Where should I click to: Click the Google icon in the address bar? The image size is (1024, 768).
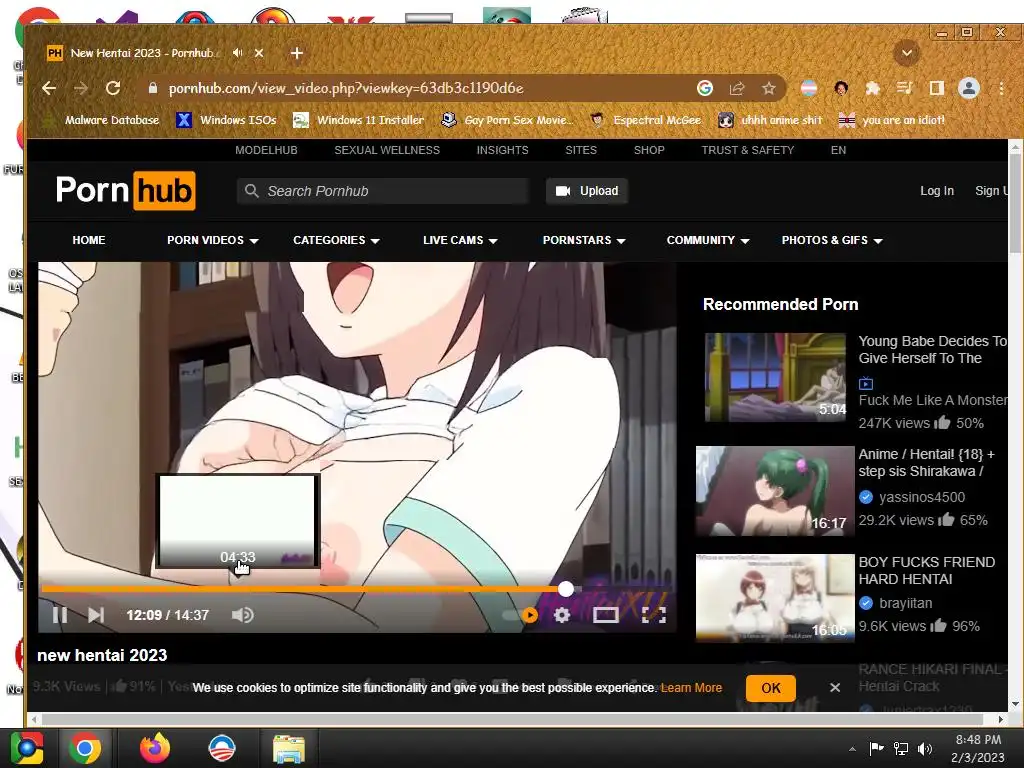click(705, 88)
